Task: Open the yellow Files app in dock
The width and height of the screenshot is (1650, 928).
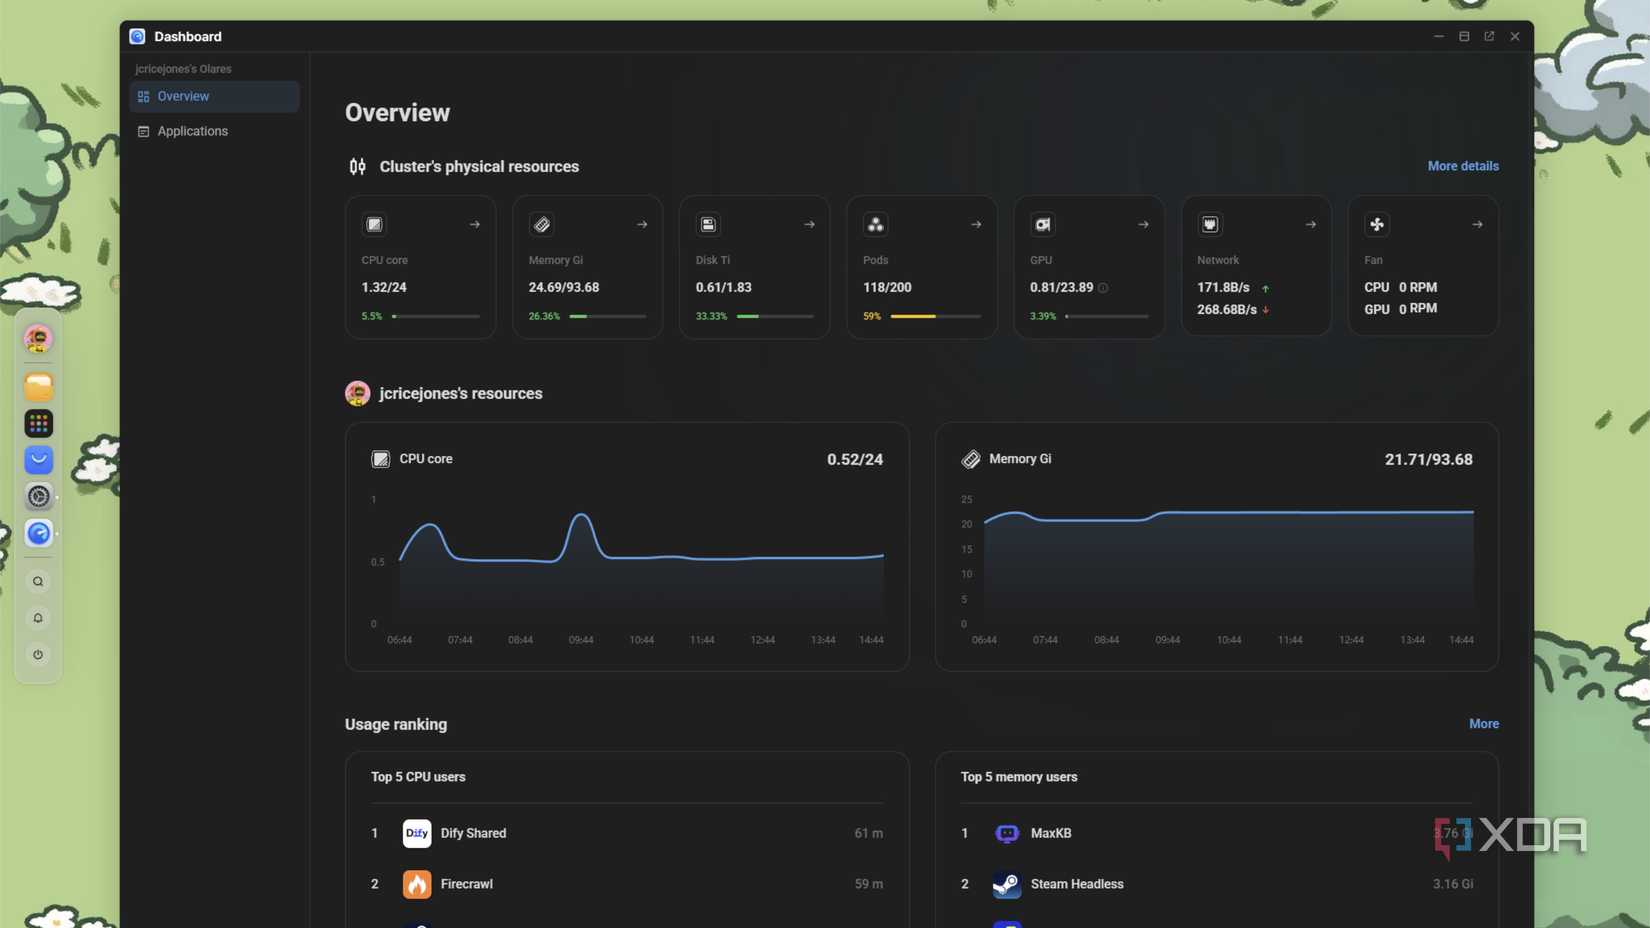Action: (x=38, y=386)
